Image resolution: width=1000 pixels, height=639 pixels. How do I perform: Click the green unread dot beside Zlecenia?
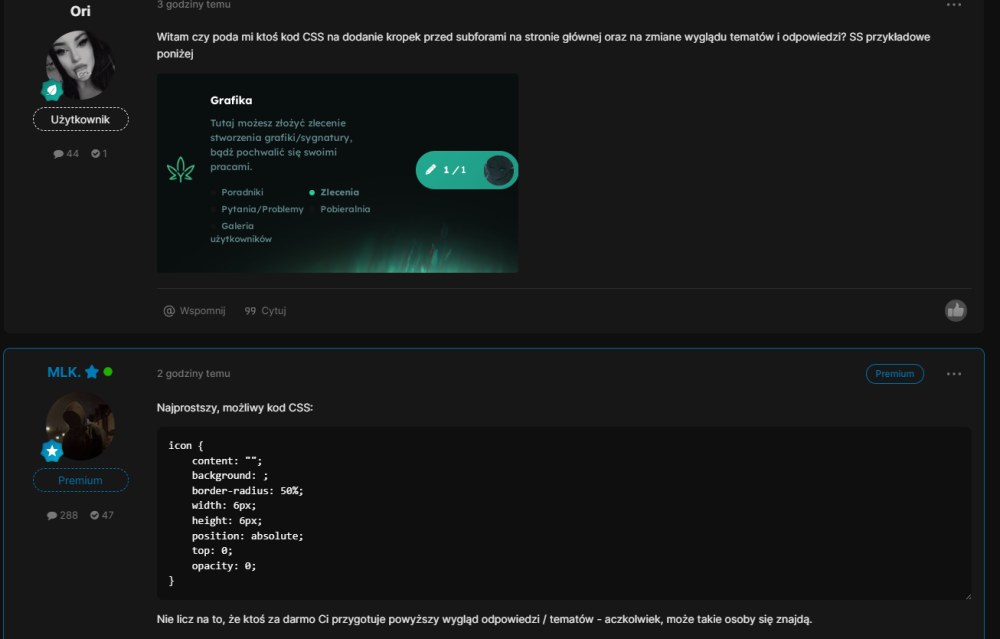[310, 192]
